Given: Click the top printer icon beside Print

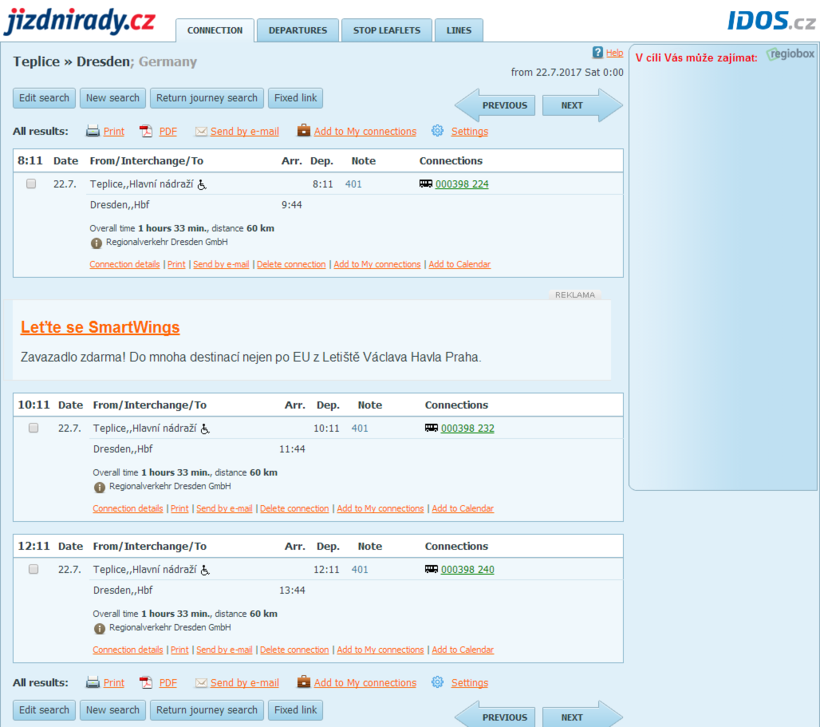Looking at the screenshot, I should 93,131.
